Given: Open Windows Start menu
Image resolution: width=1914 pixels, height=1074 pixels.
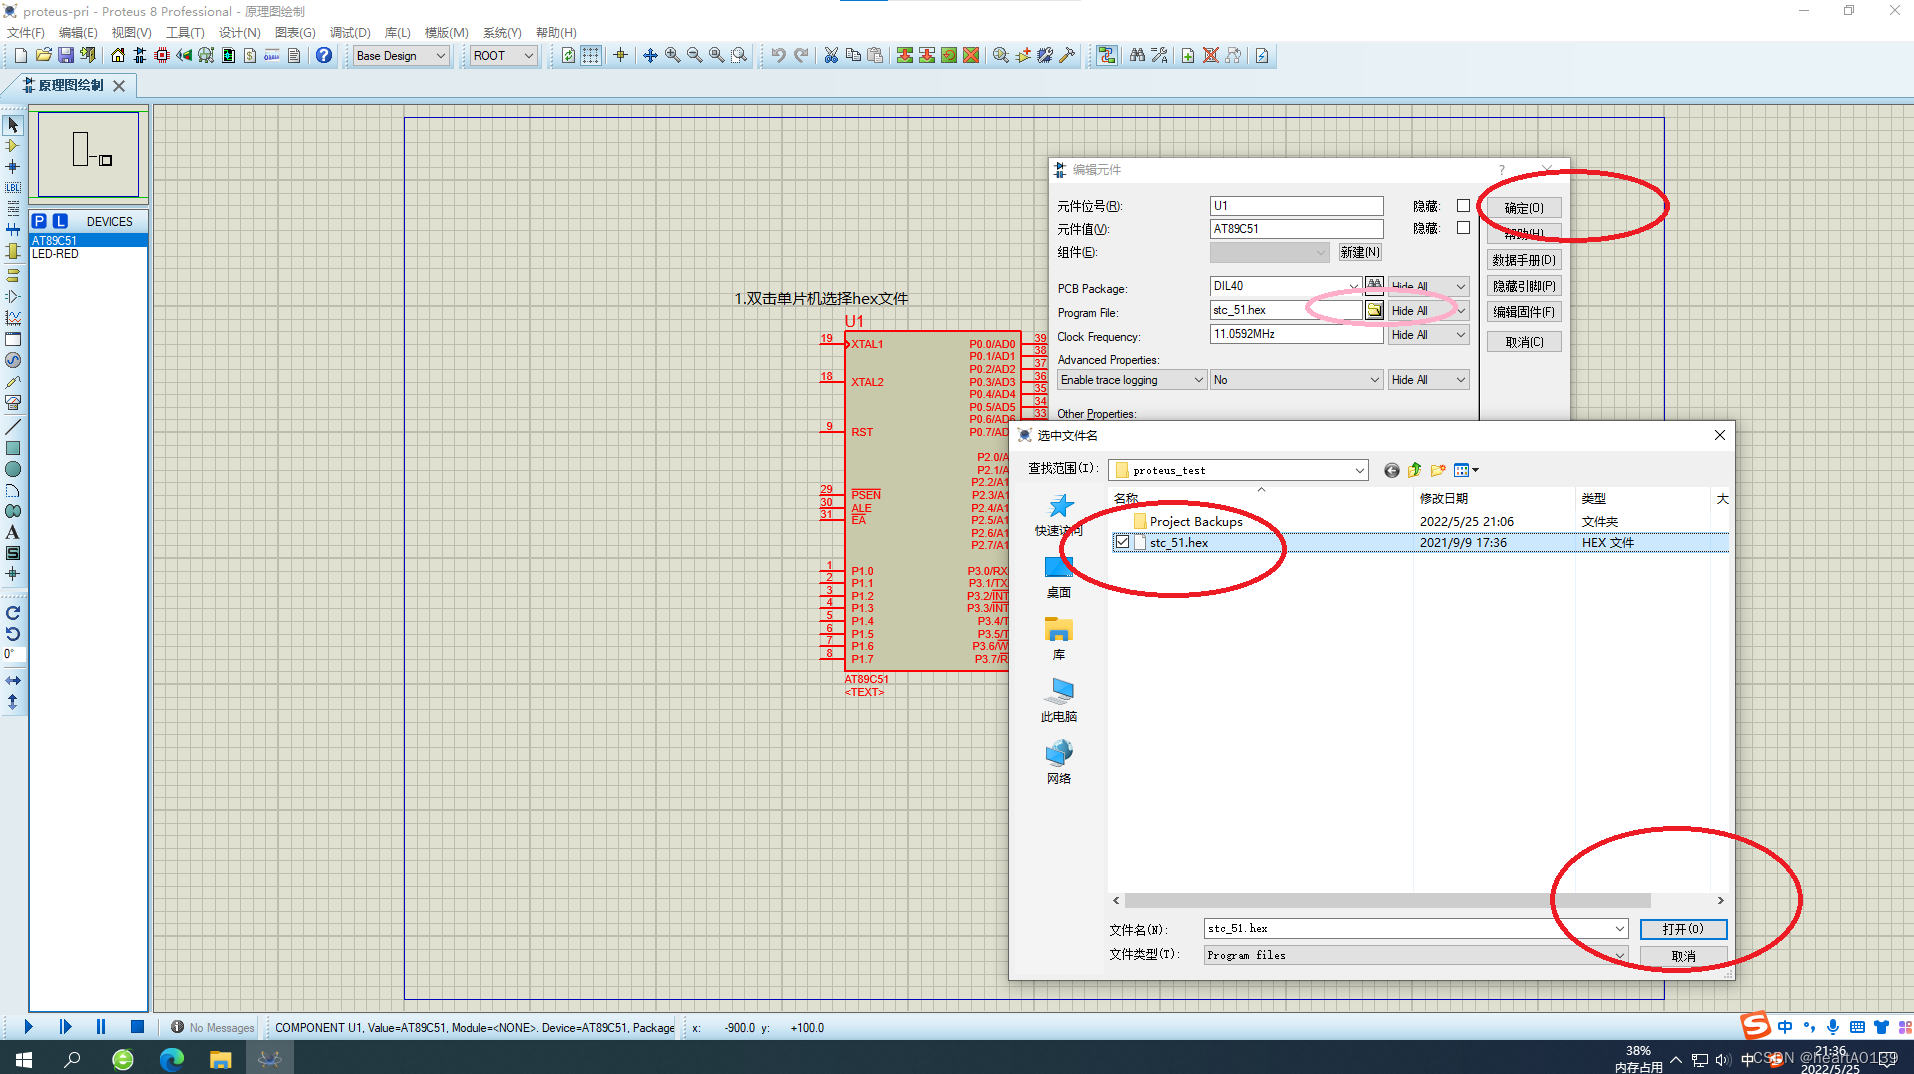Looking at the screenshot, I should click(x=24, y=1058).
